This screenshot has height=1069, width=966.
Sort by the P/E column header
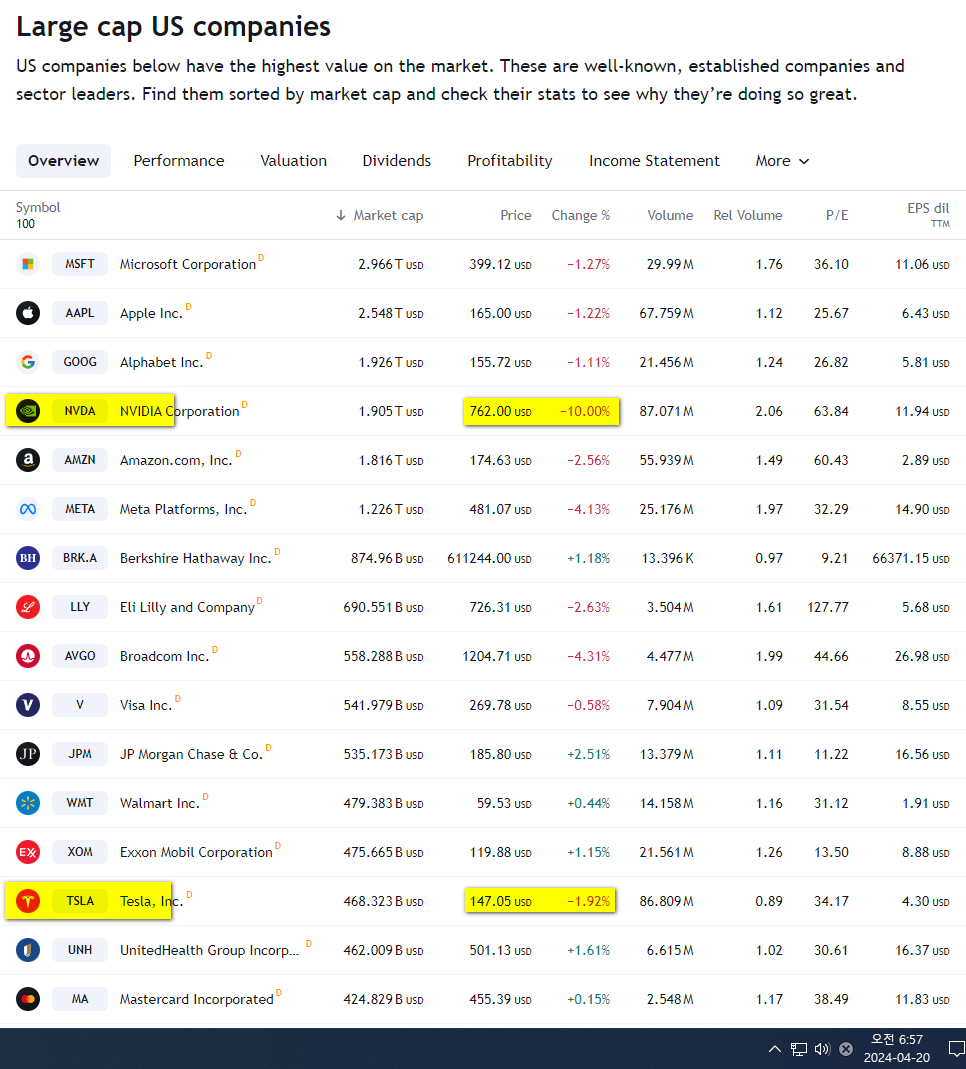(837, 215)
